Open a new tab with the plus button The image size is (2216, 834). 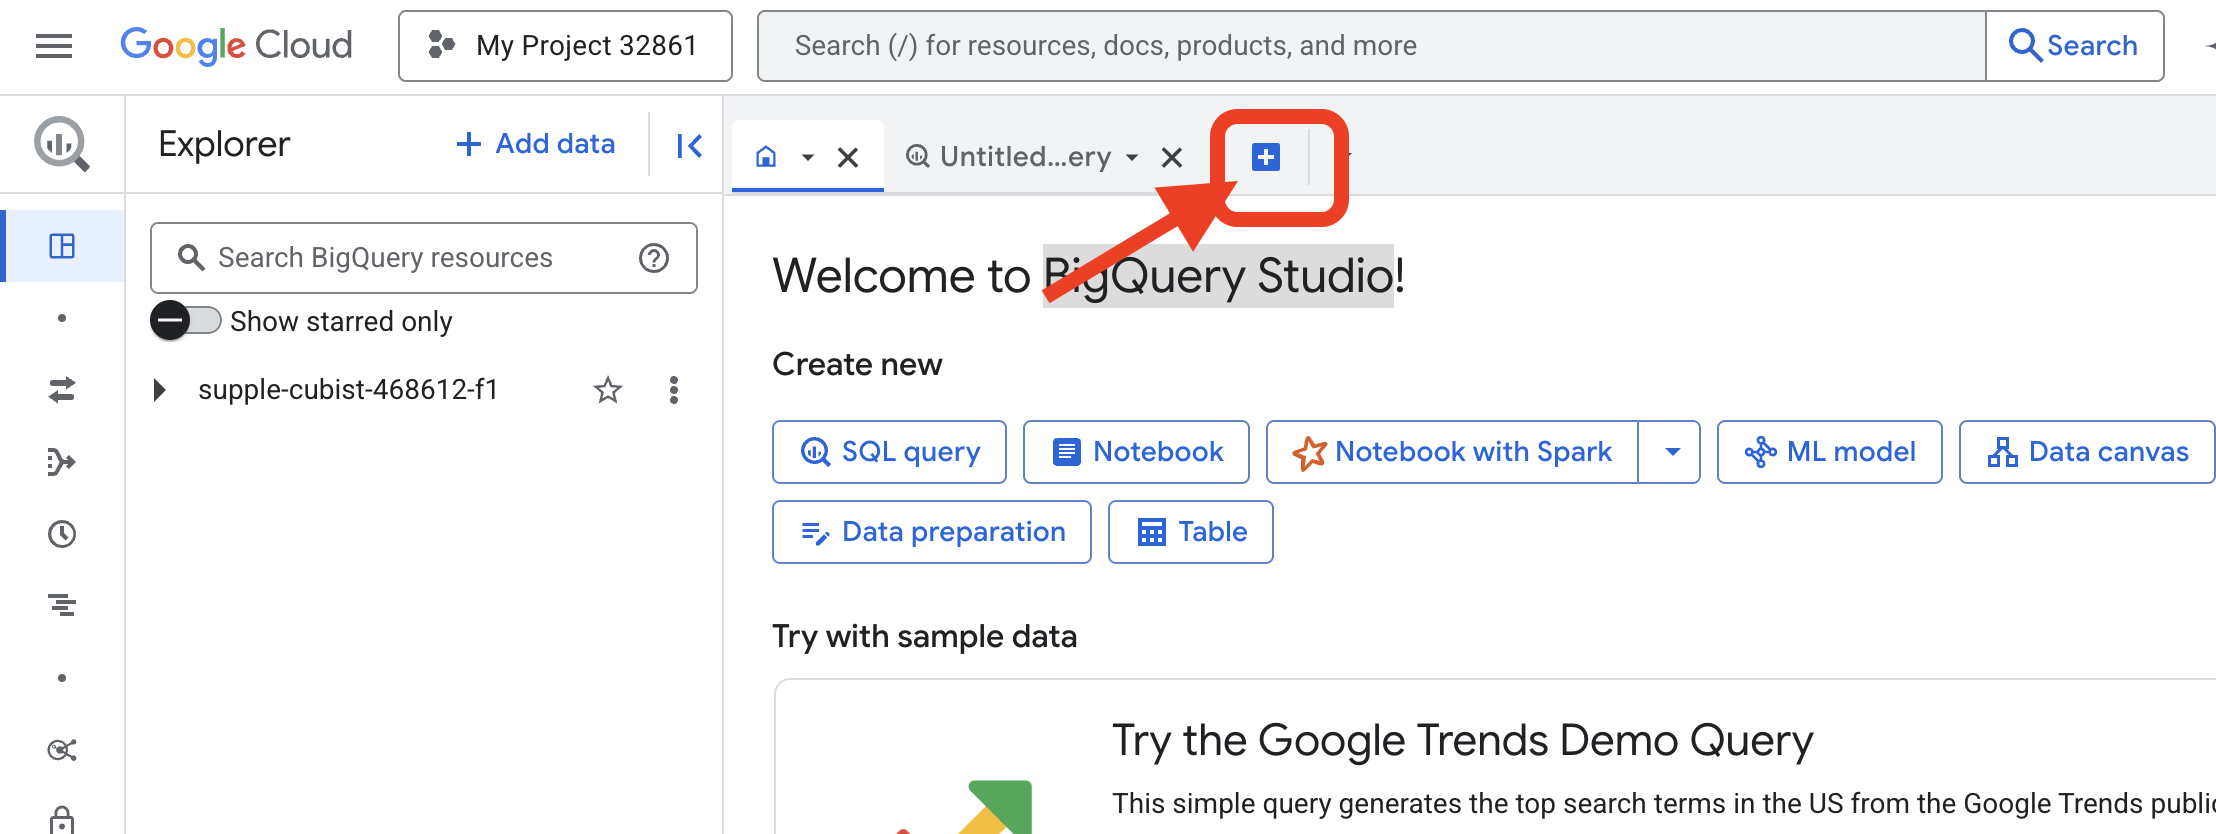(x=1265, y=157)
